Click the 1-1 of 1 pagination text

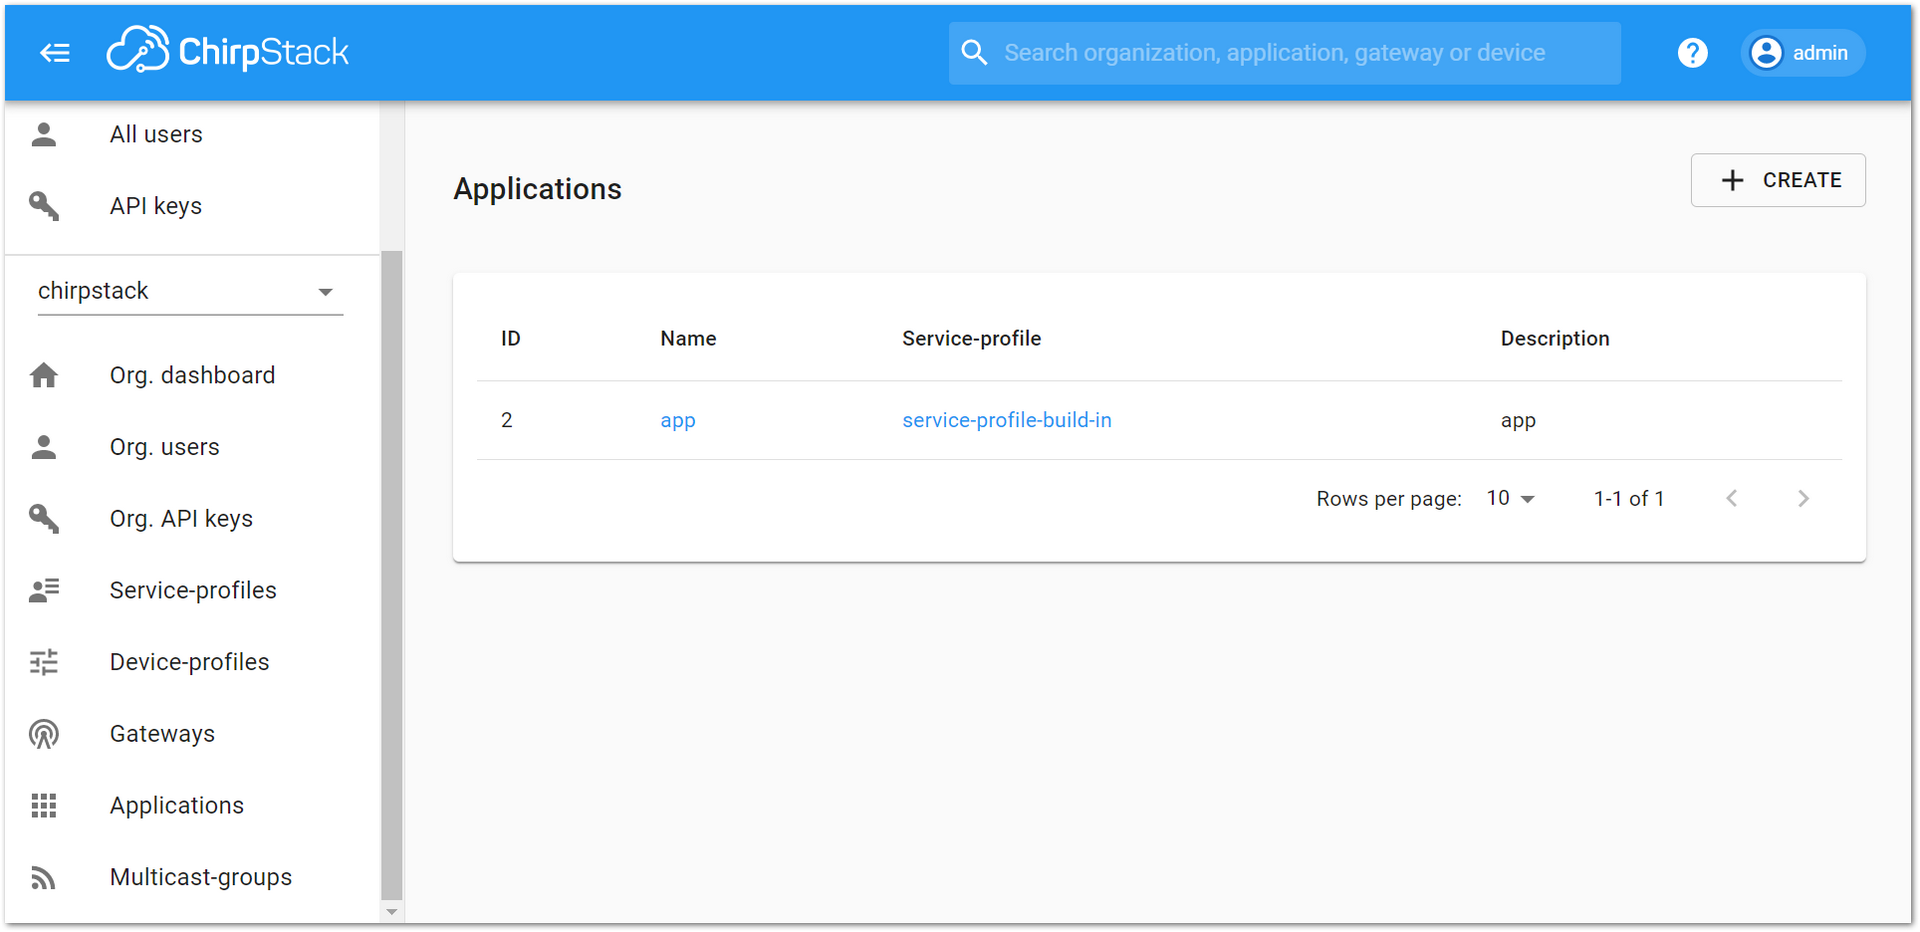(1629, 498)
